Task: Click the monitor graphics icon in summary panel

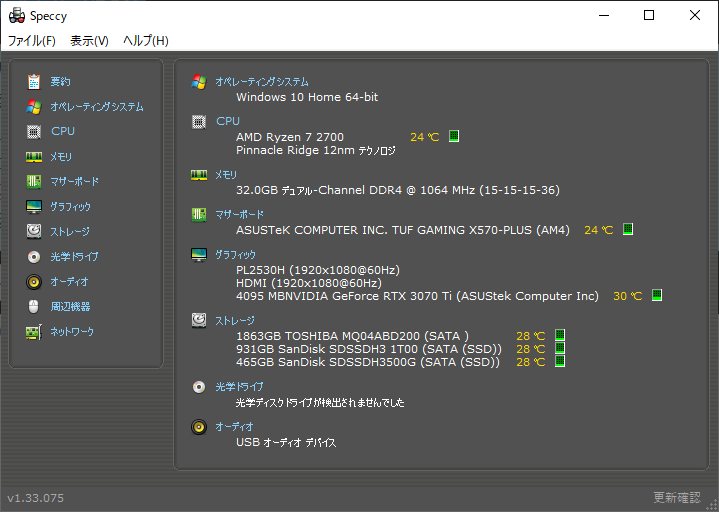Action: tap(199, 254)
